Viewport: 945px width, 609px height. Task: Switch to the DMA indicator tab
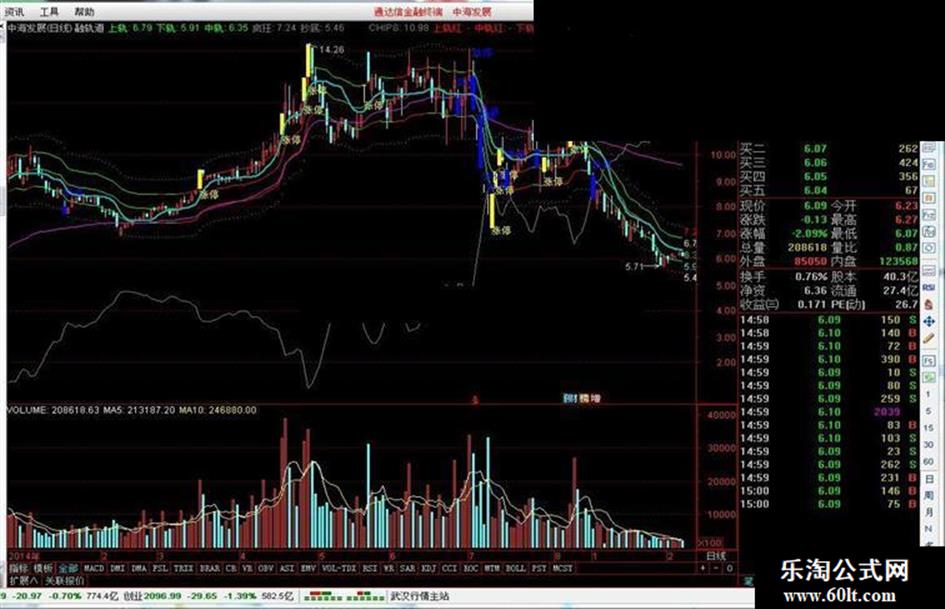pos(139,568)
